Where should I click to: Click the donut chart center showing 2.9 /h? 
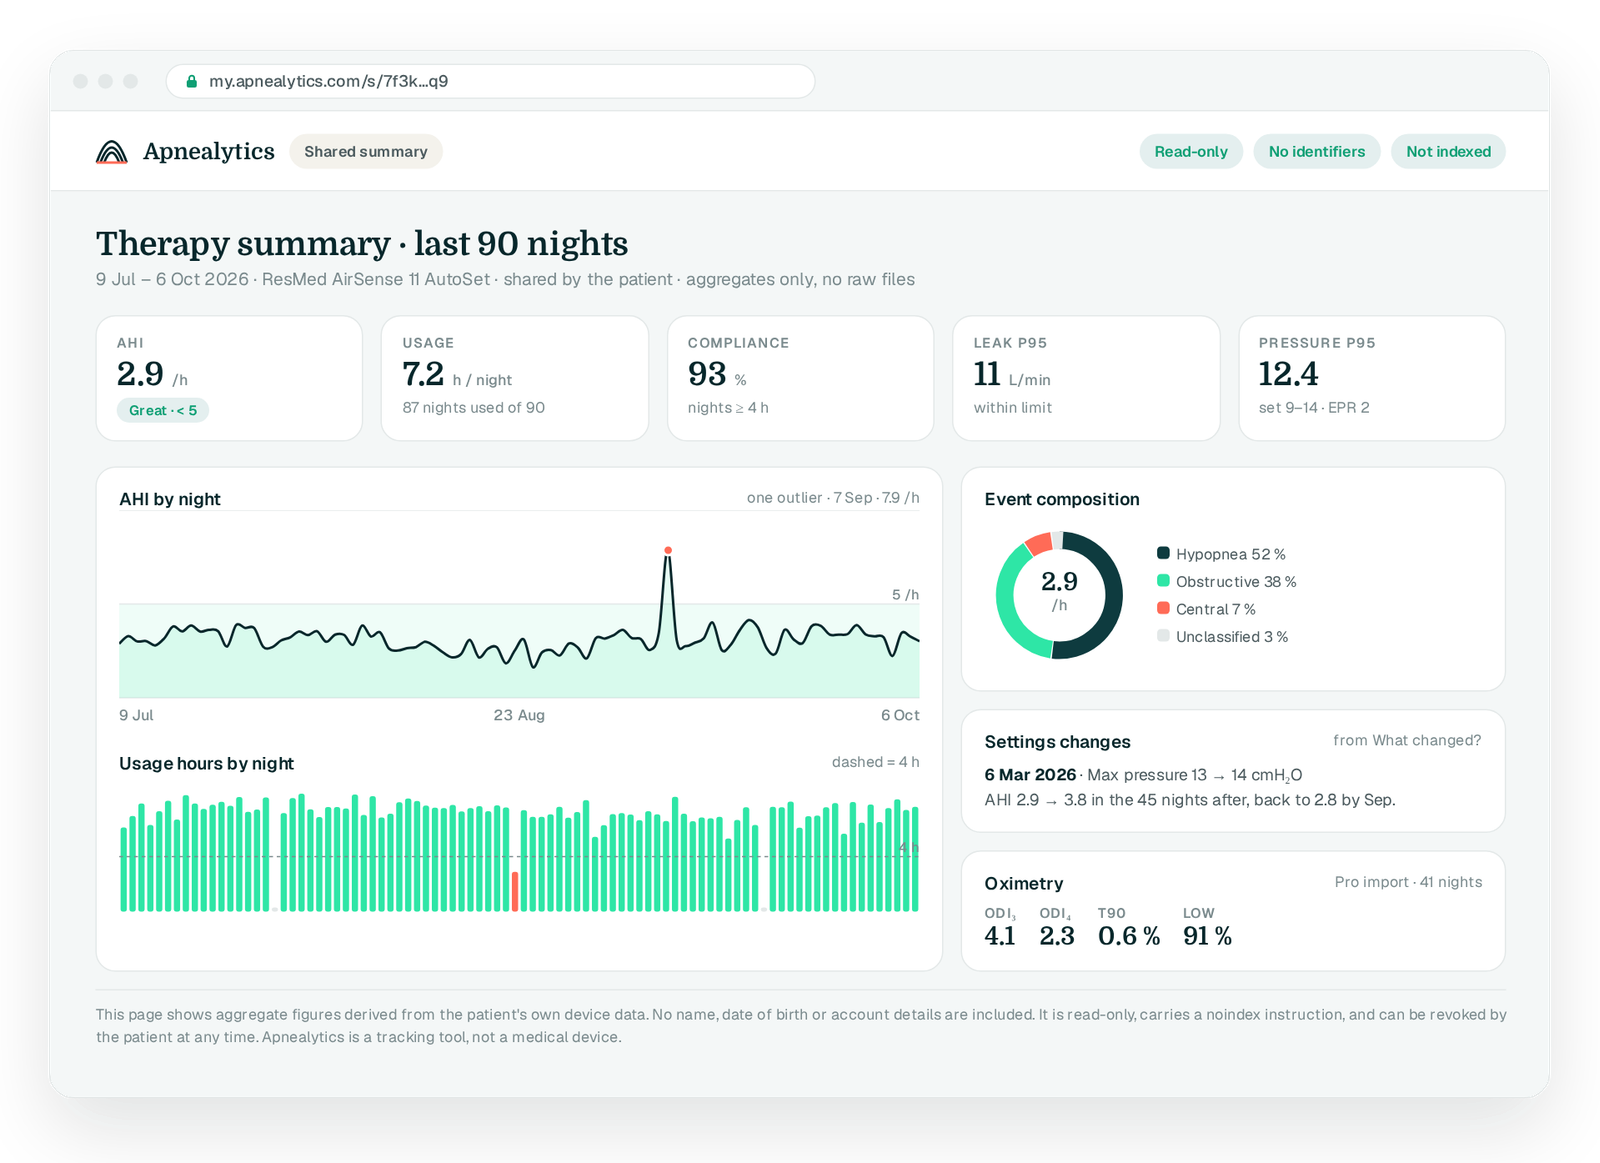coord(1059,591)
